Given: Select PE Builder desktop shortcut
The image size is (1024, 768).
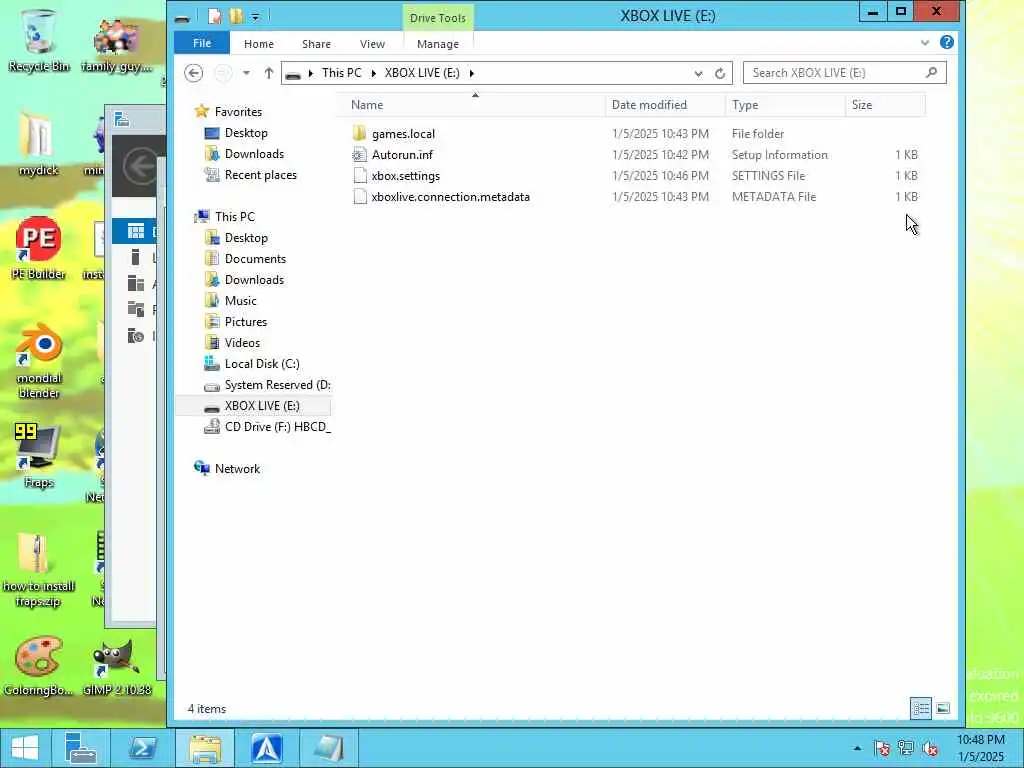Looking at the screenshot, I should pyautogui.click(x=39, y=248).
